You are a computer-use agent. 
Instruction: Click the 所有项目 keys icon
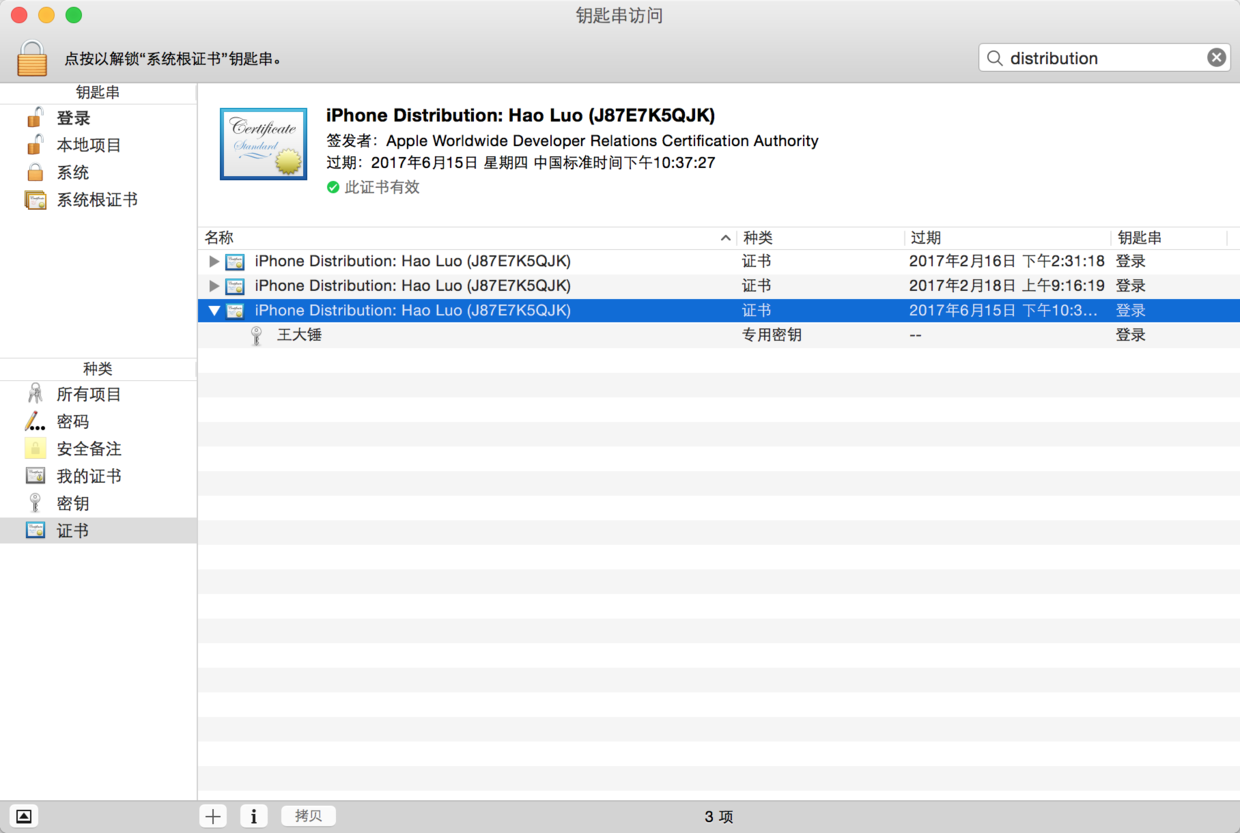pos(35,394)
